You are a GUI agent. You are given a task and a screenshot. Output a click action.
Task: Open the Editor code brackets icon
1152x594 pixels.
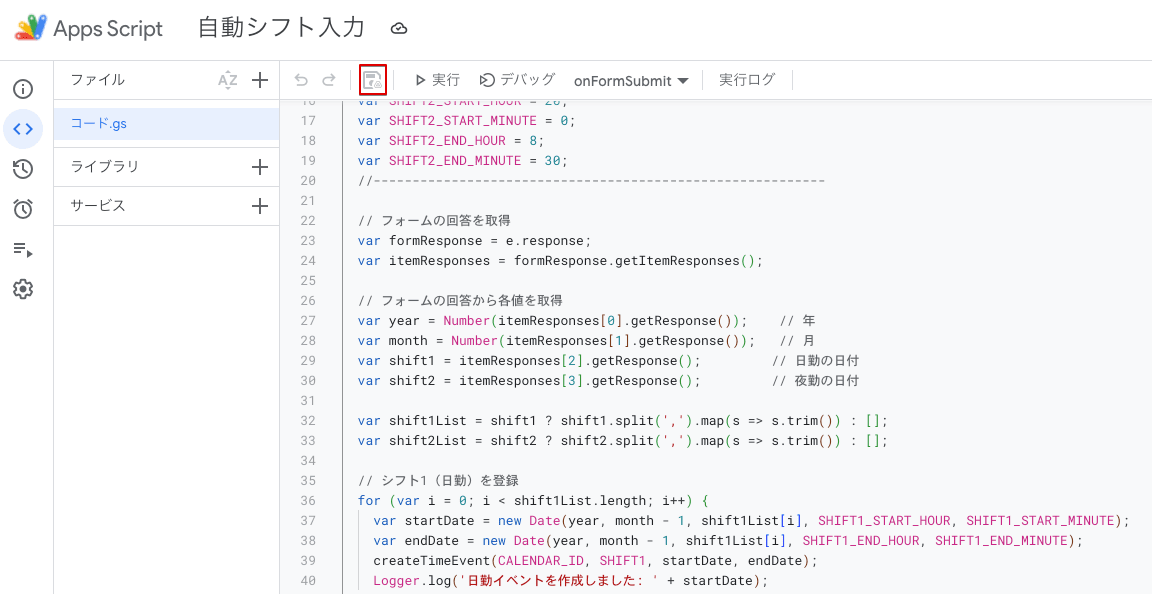pyautogui.click(x=23, y=129)
